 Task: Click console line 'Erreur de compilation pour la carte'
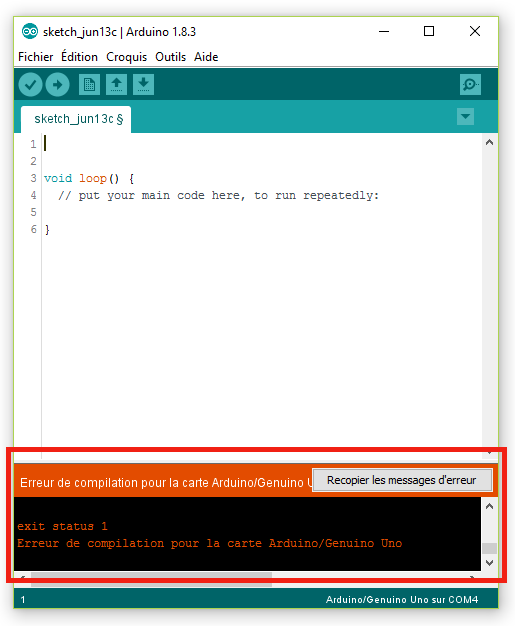pos(210,543)
